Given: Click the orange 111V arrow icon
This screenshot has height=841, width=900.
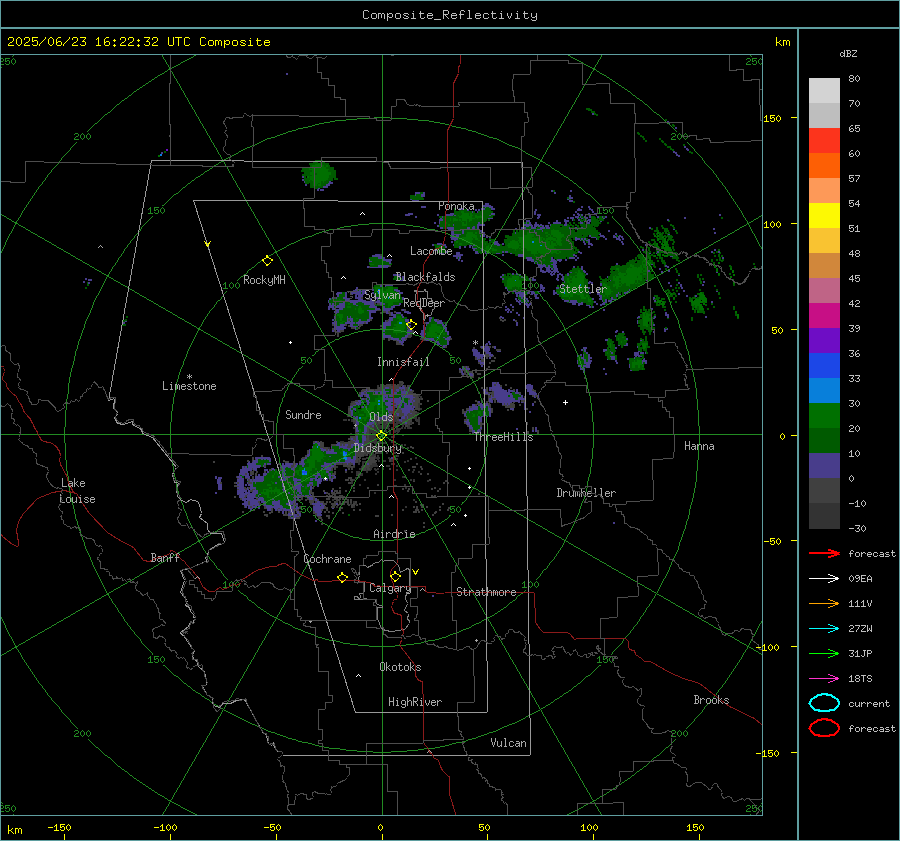Looking at the screenshot, I should point(824,603).
